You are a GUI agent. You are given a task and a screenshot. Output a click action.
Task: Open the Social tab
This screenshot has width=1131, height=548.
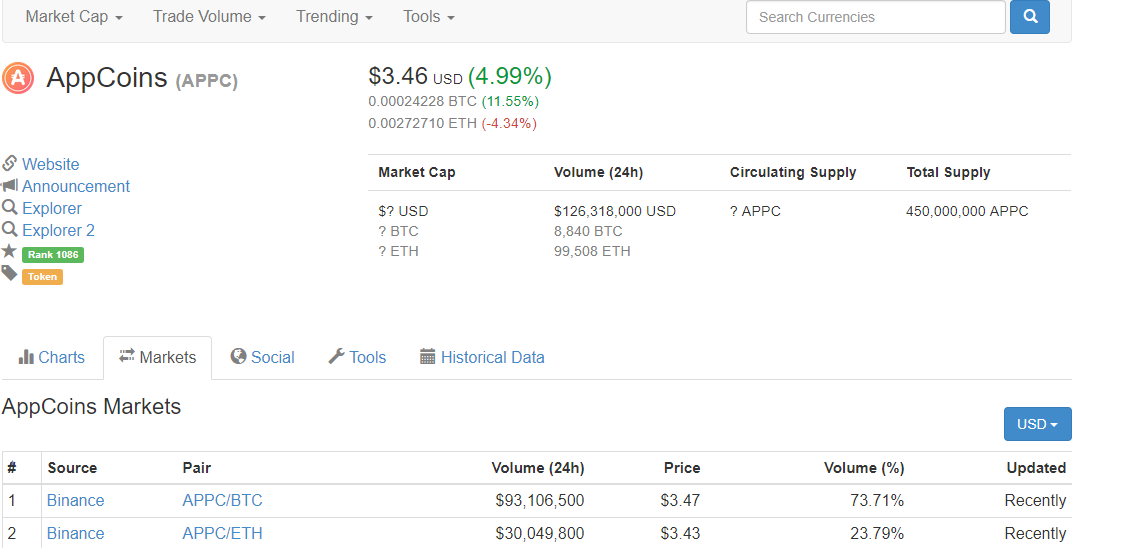click(x=262, y=357)
